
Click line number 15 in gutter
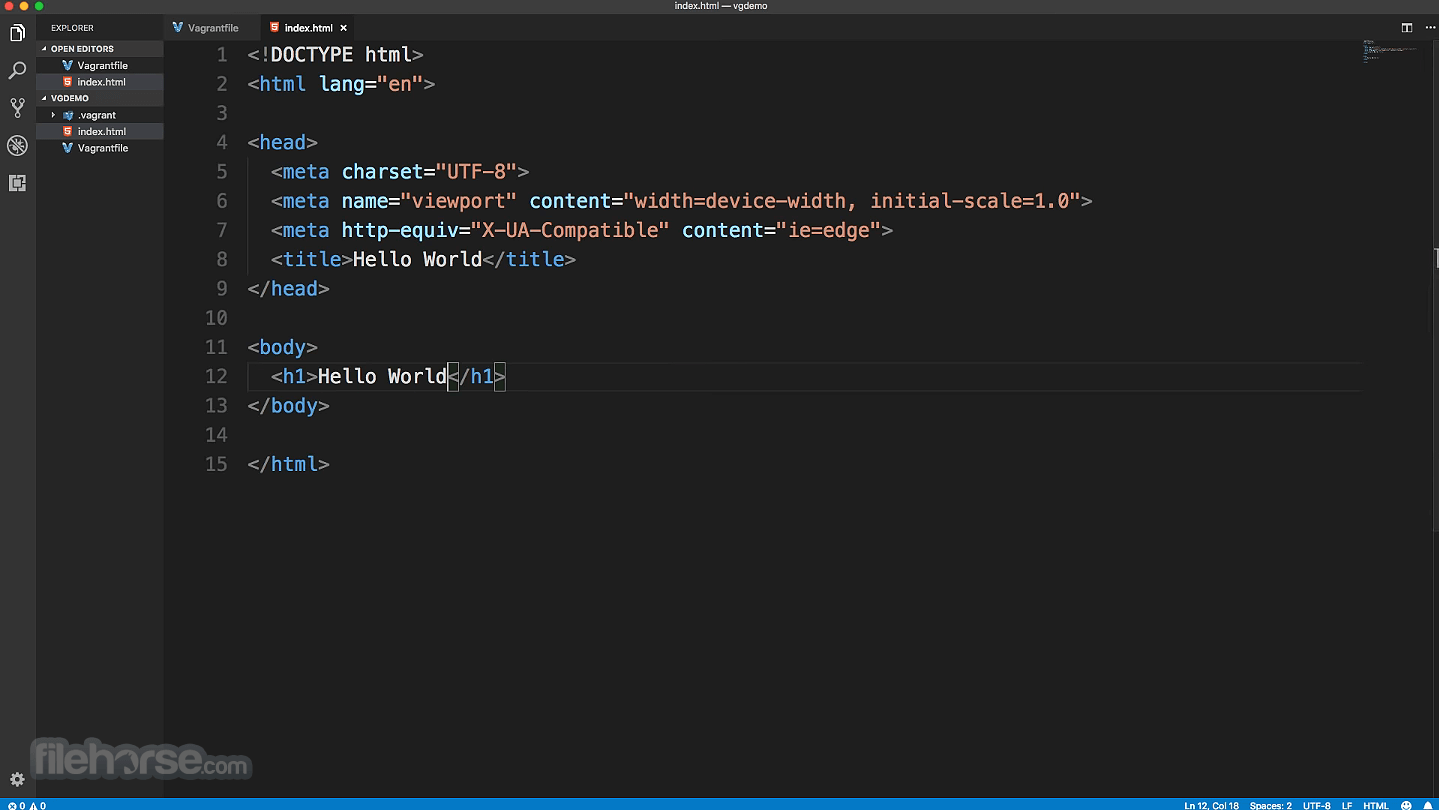(216, 464)
